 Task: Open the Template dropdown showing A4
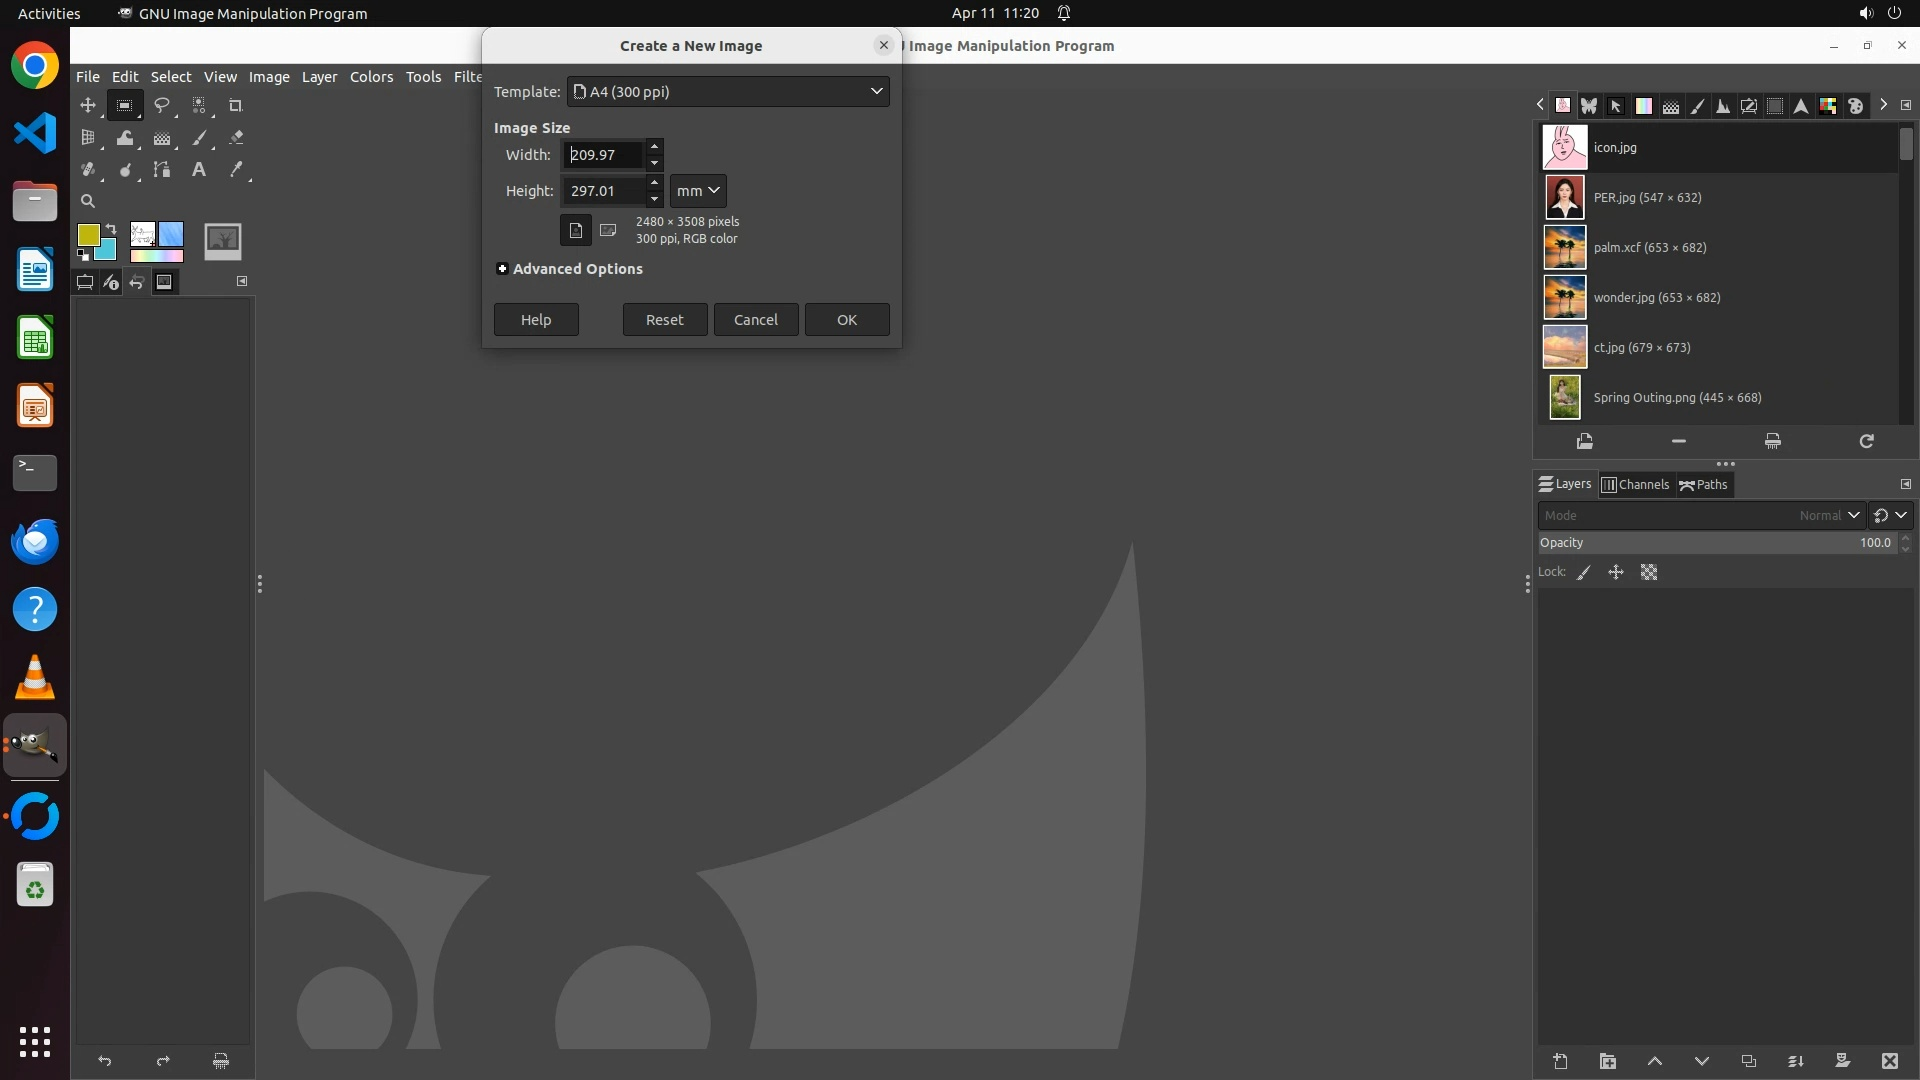pyautogui.click(x=728, y=91)
